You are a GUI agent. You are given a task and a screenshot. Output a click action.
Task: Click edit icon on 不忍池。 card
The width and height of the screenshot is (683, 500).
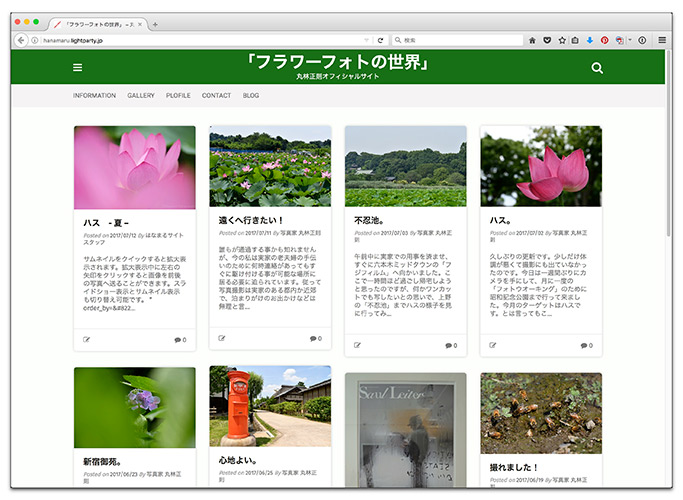357,345
